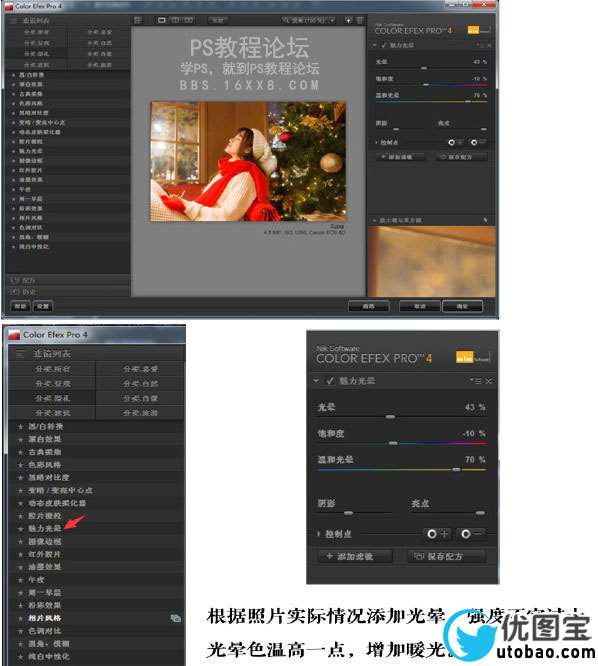The height and width of the screenshot is (666, 598).
Task: Click the 画笔 brush button in the top window
Action: tap(369, 306)
